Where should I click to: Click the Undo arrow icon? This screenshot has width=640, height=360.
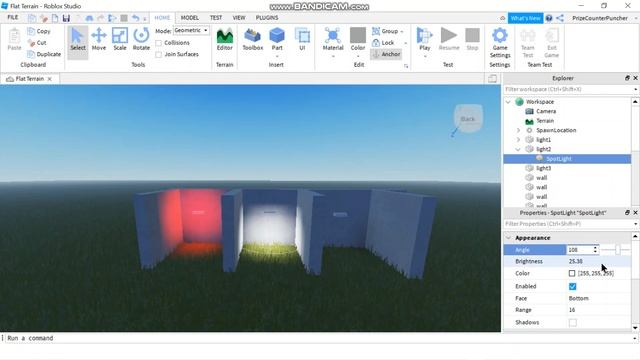136,18
